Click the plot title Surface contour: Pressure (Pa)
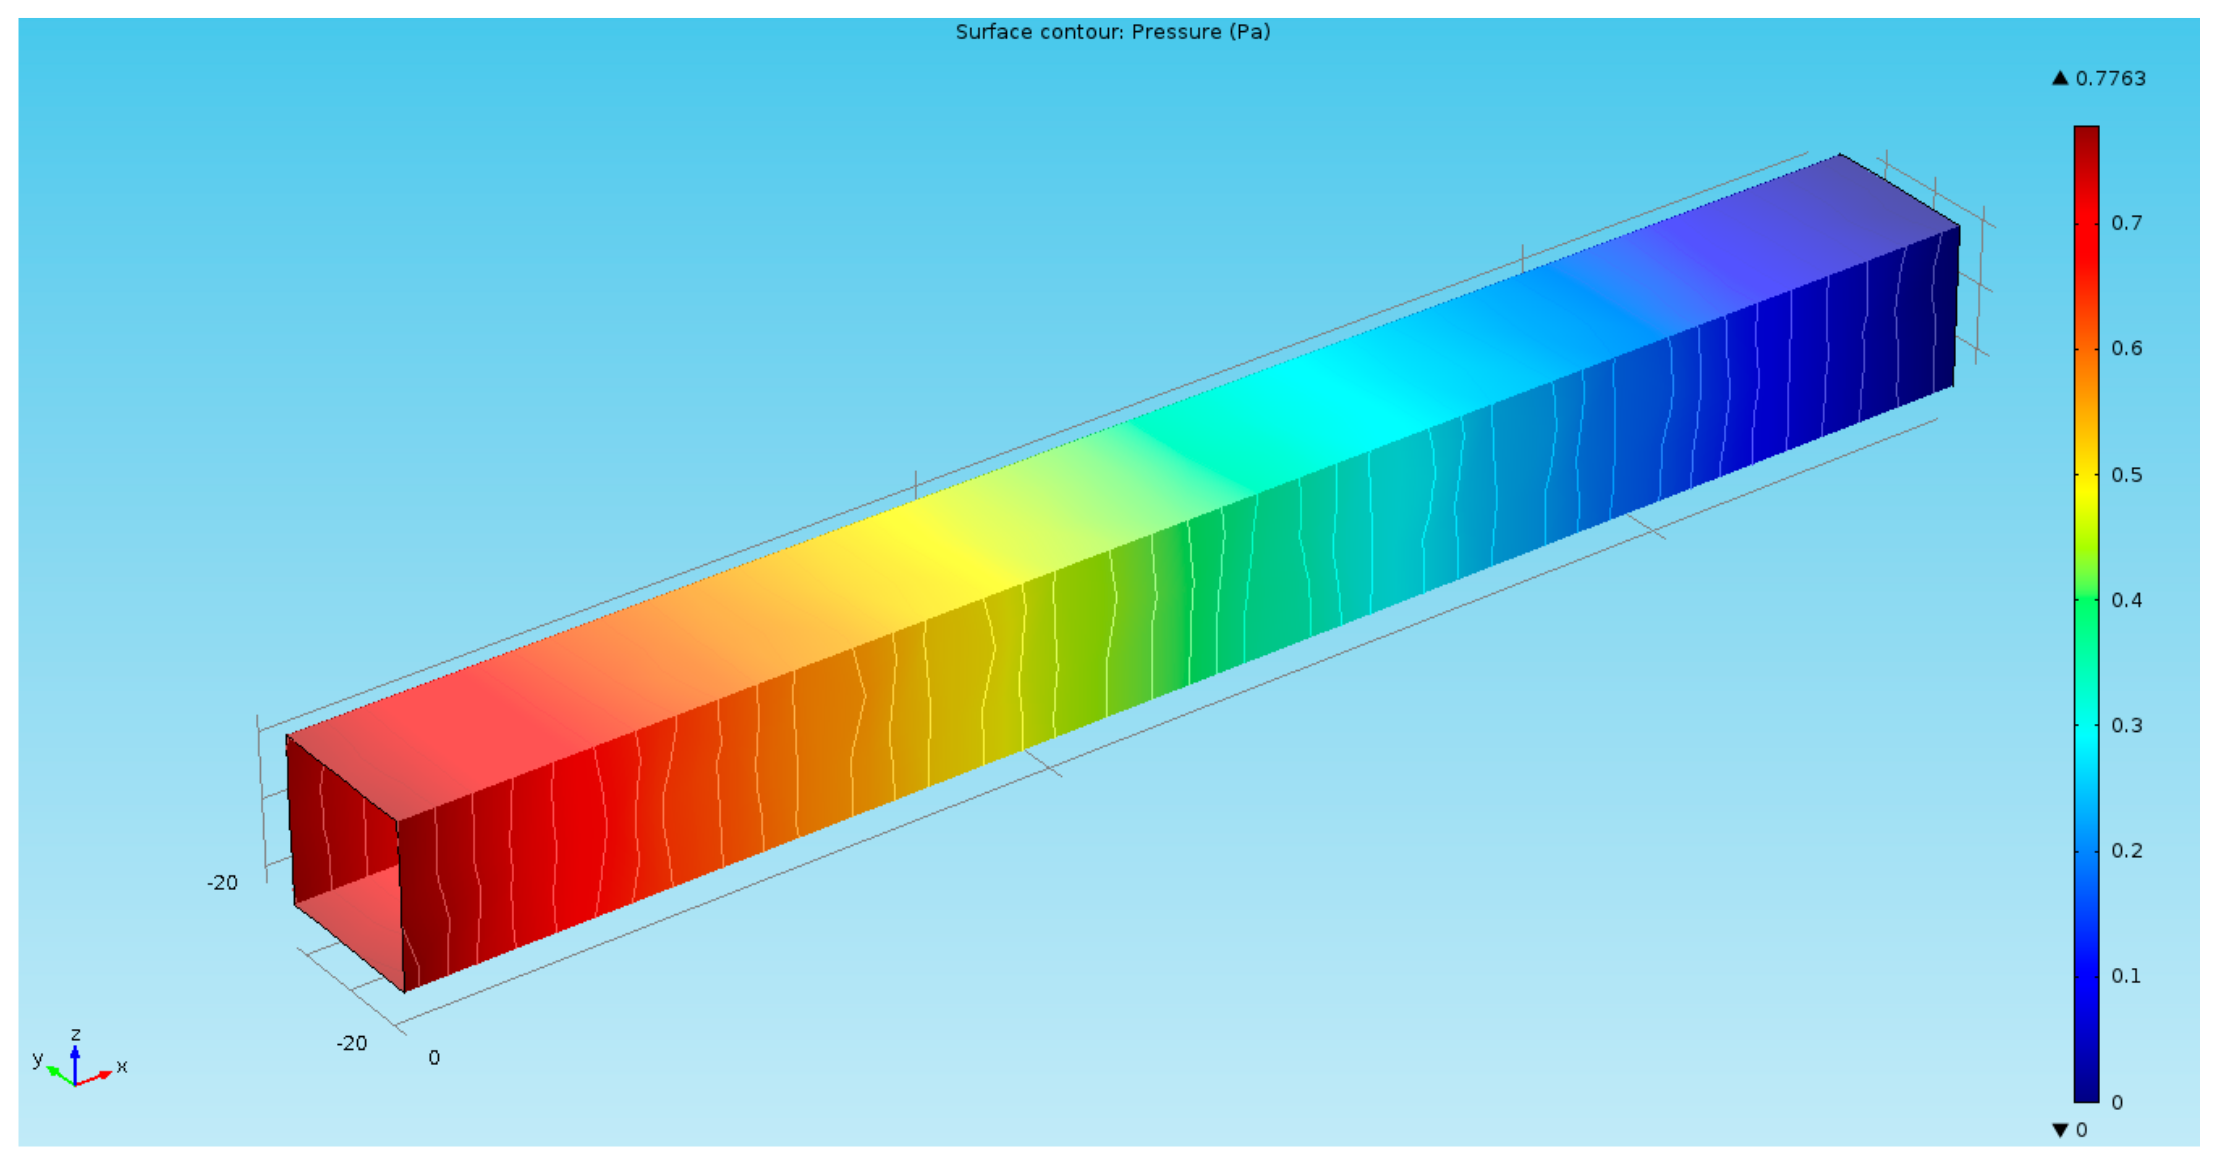The height and width of the screenshot is (1164, 2223). point(1112,32)
